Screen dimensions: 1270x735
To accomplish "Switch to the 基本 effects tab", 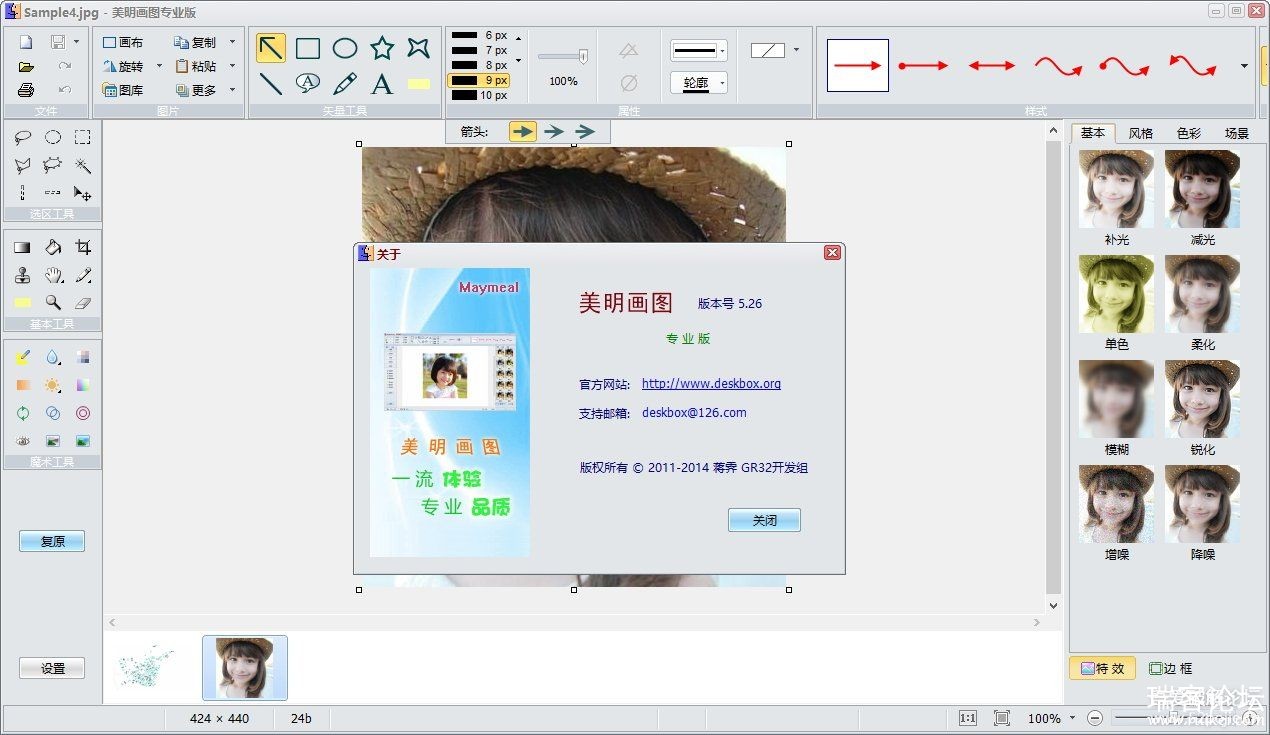I will click(x=1093, y=132).
